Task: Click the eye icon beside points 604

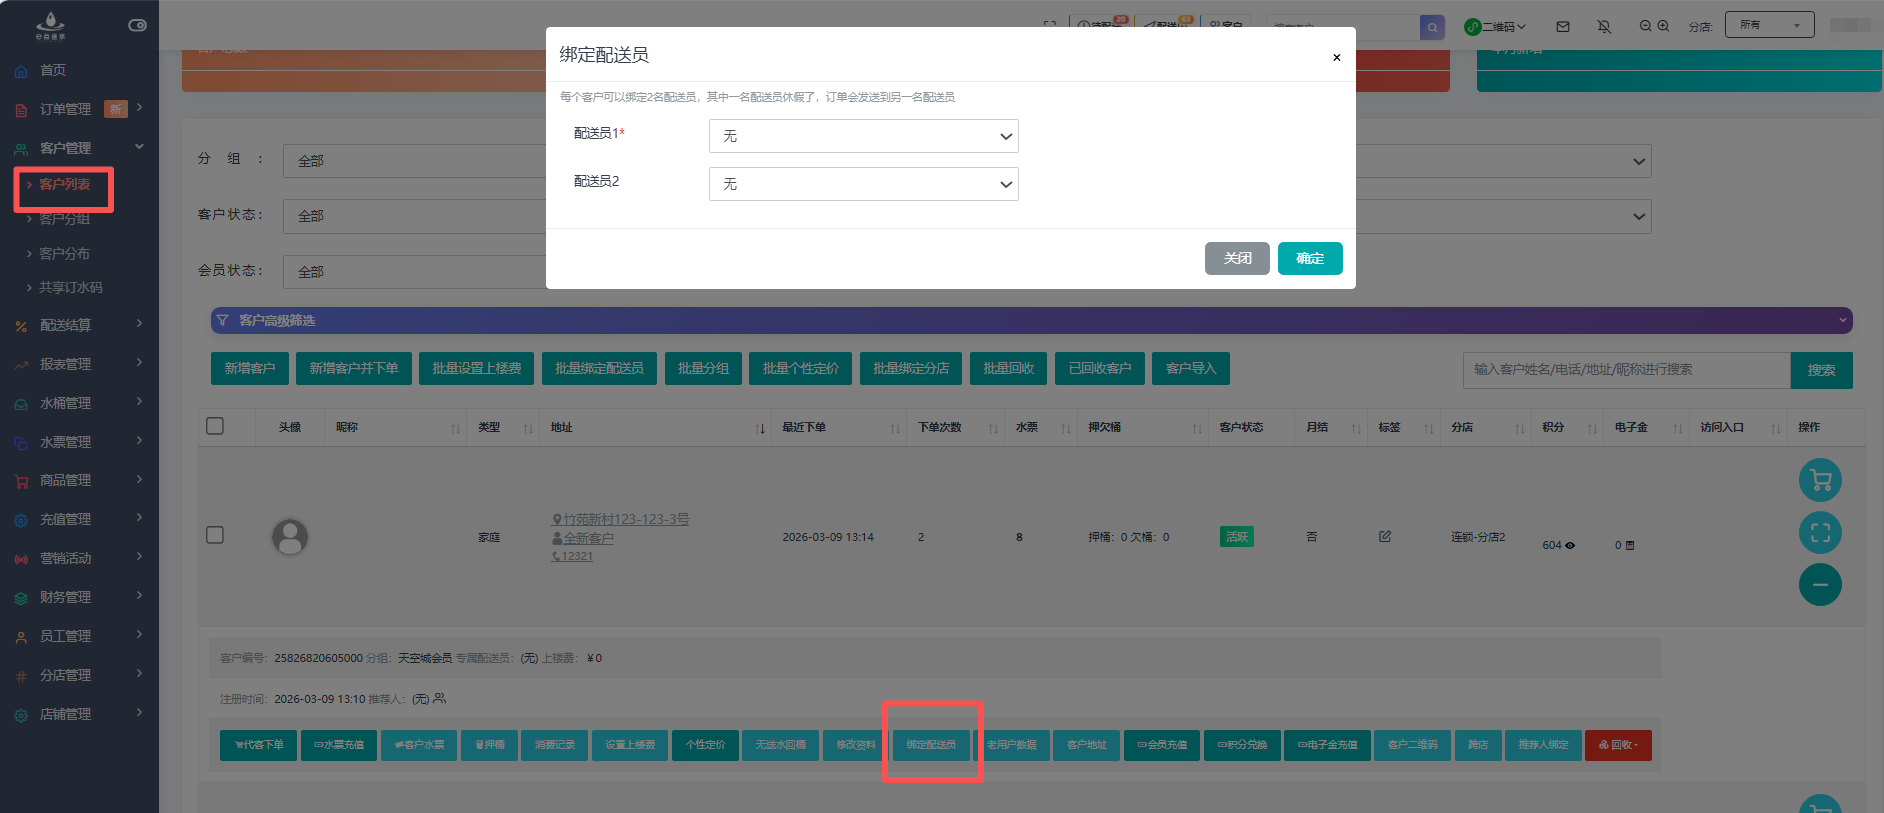Action: click(1570, 546)
